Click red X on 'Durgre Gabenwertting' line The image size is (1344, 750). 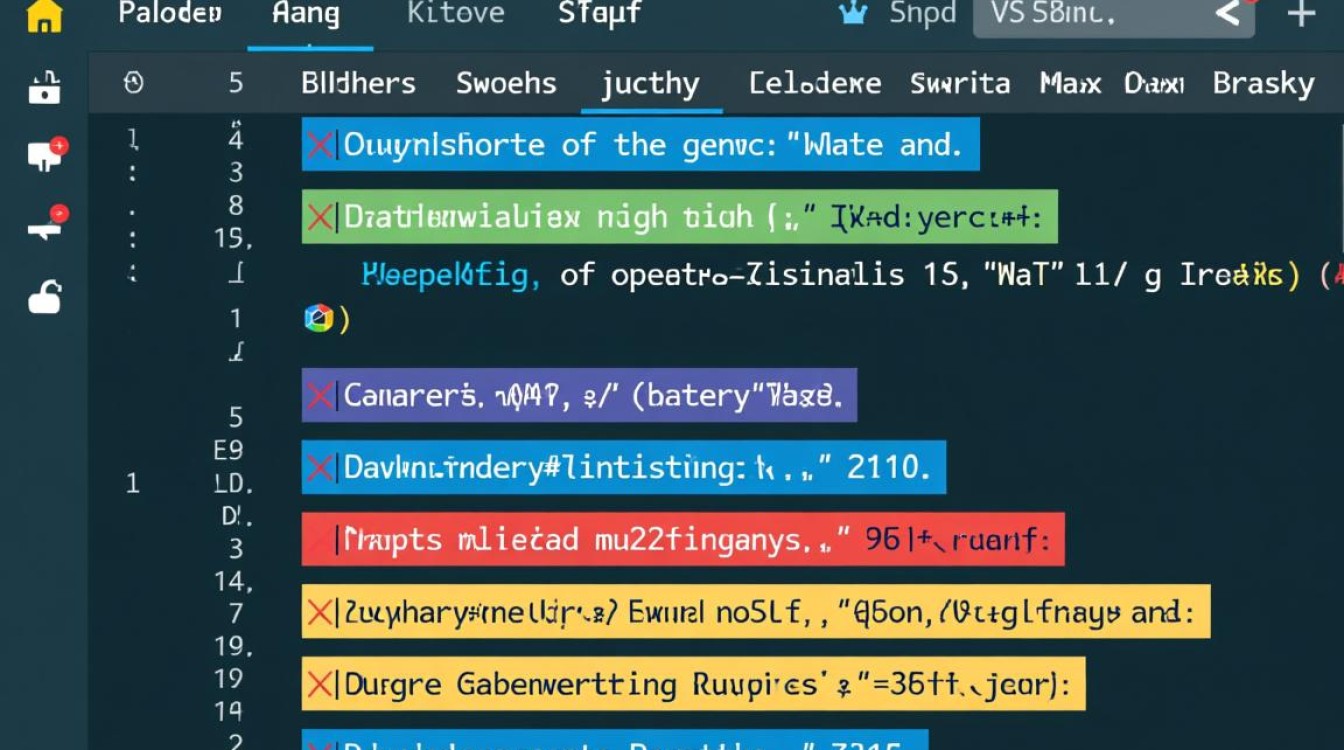320,685
